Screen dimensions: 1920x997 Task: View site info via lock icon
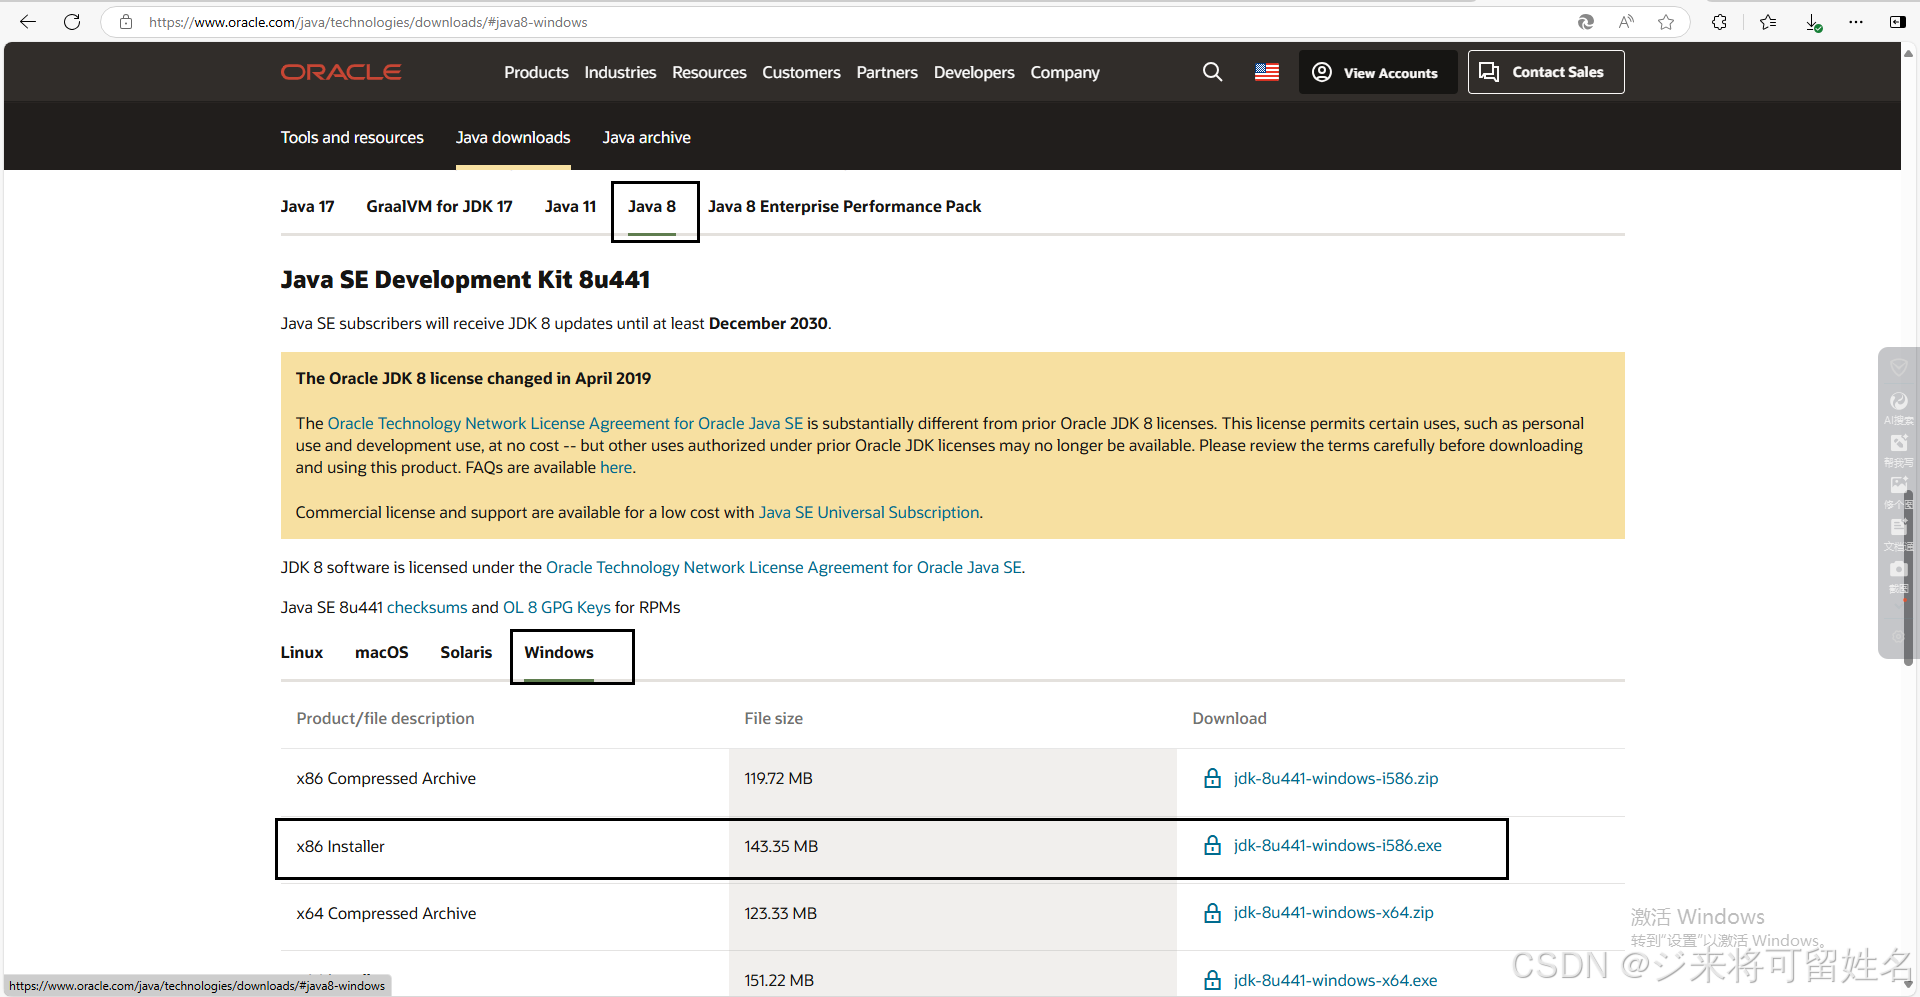click(126, 22)
